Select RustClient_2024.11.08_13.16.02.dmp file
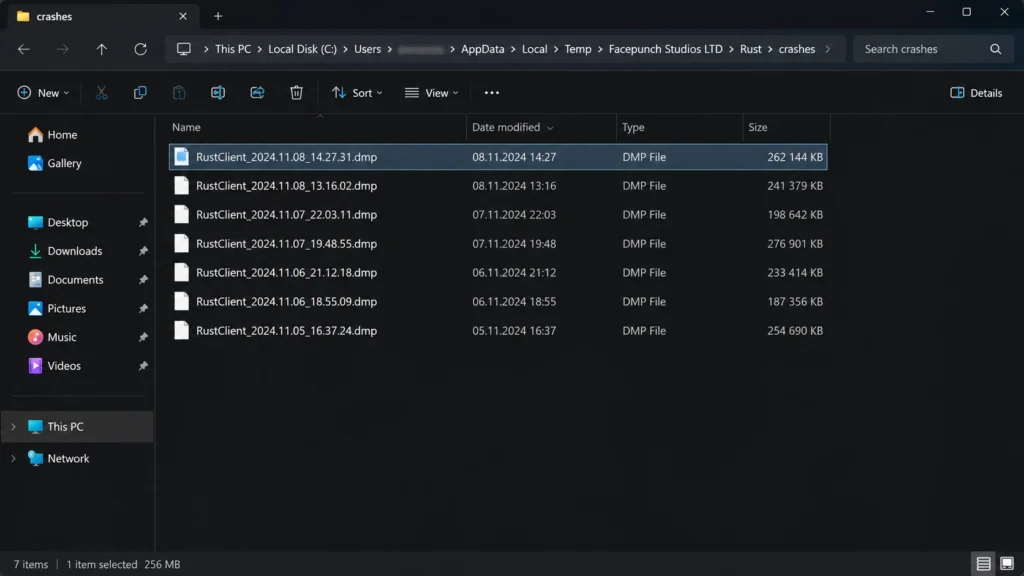The height and width of the screenshot is (576, 1024). [x=498, y=185]
